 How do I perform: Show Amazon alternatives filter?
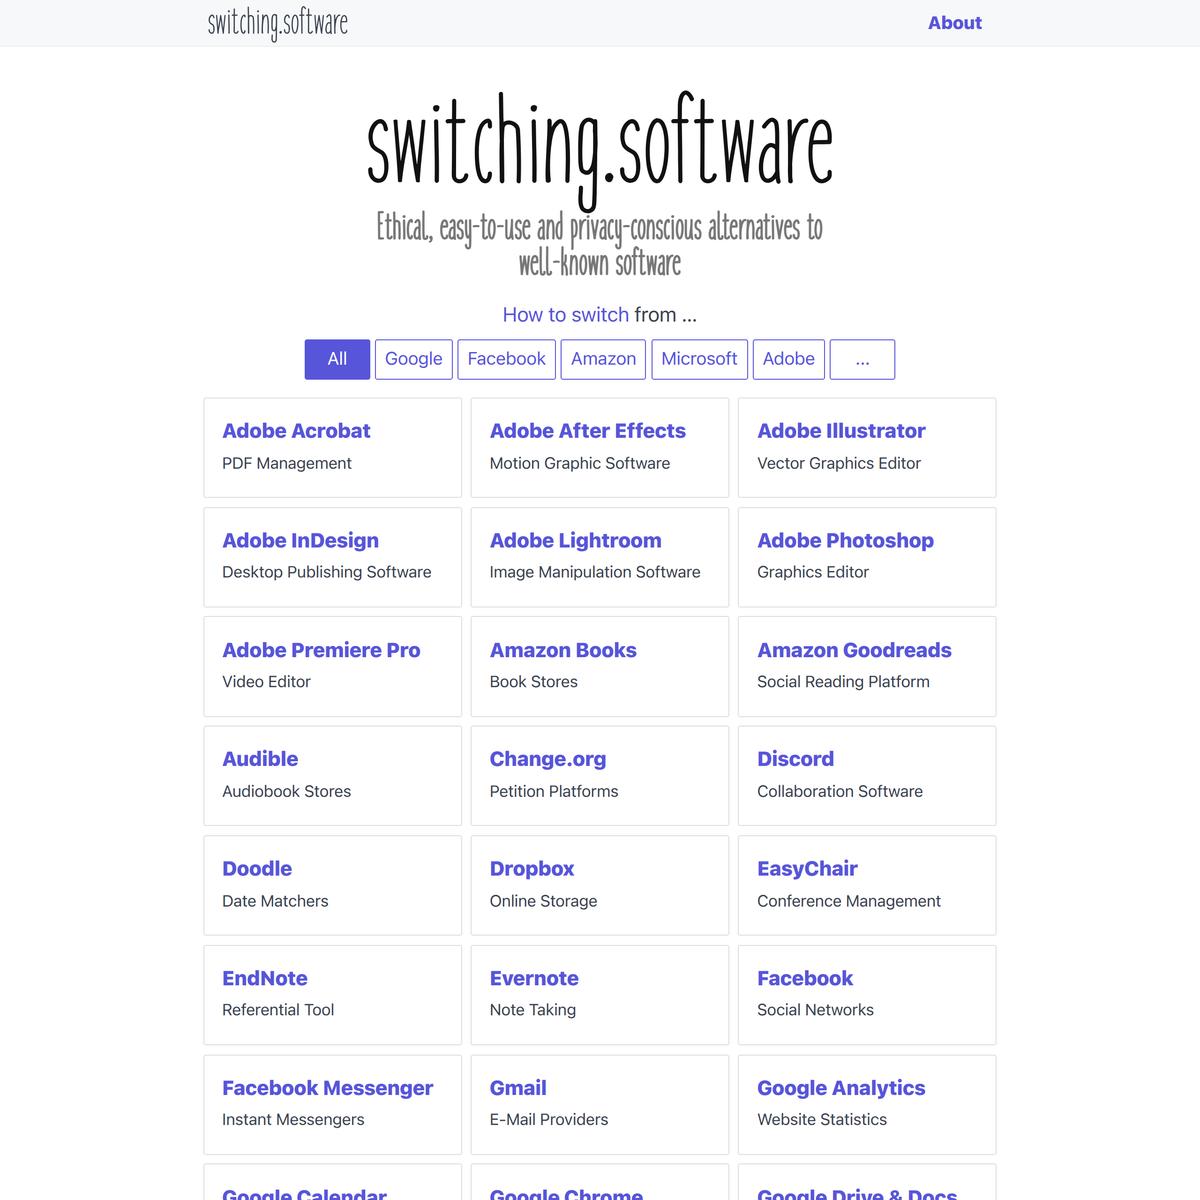[x=603, y=359]
